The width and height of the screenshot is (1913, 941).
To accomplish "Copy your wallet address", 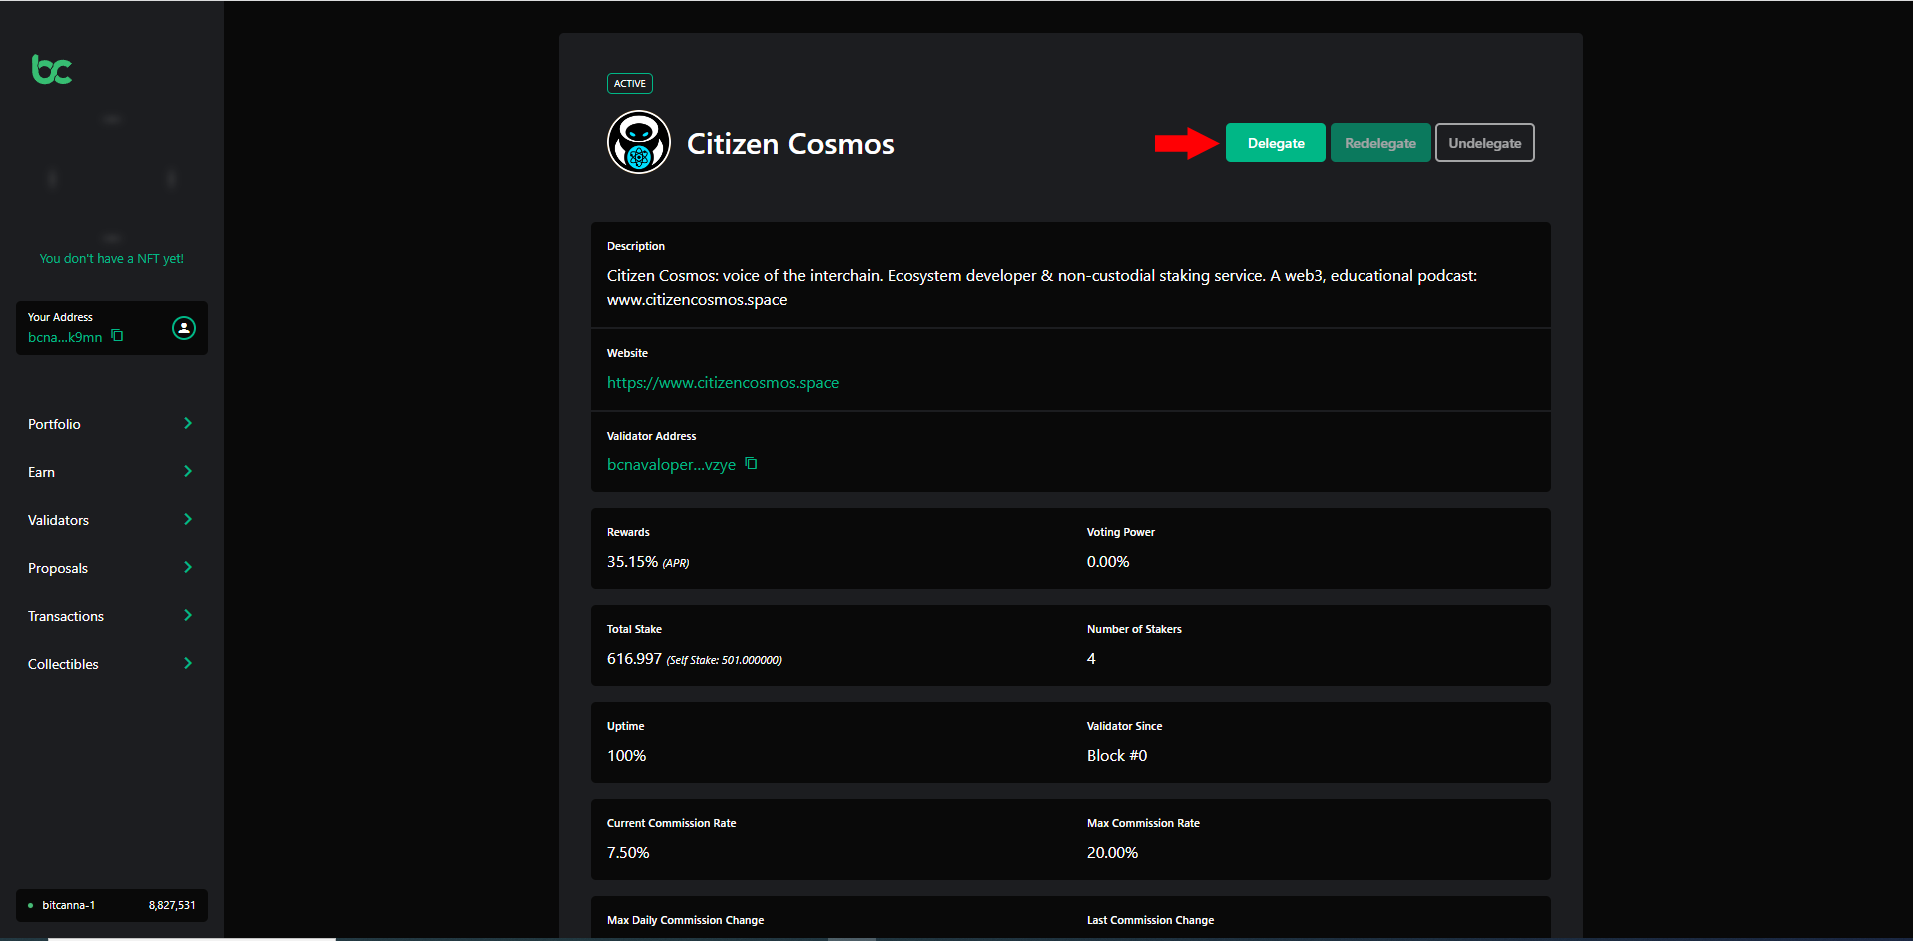I will pyautogui.click(x=118, y=336).
